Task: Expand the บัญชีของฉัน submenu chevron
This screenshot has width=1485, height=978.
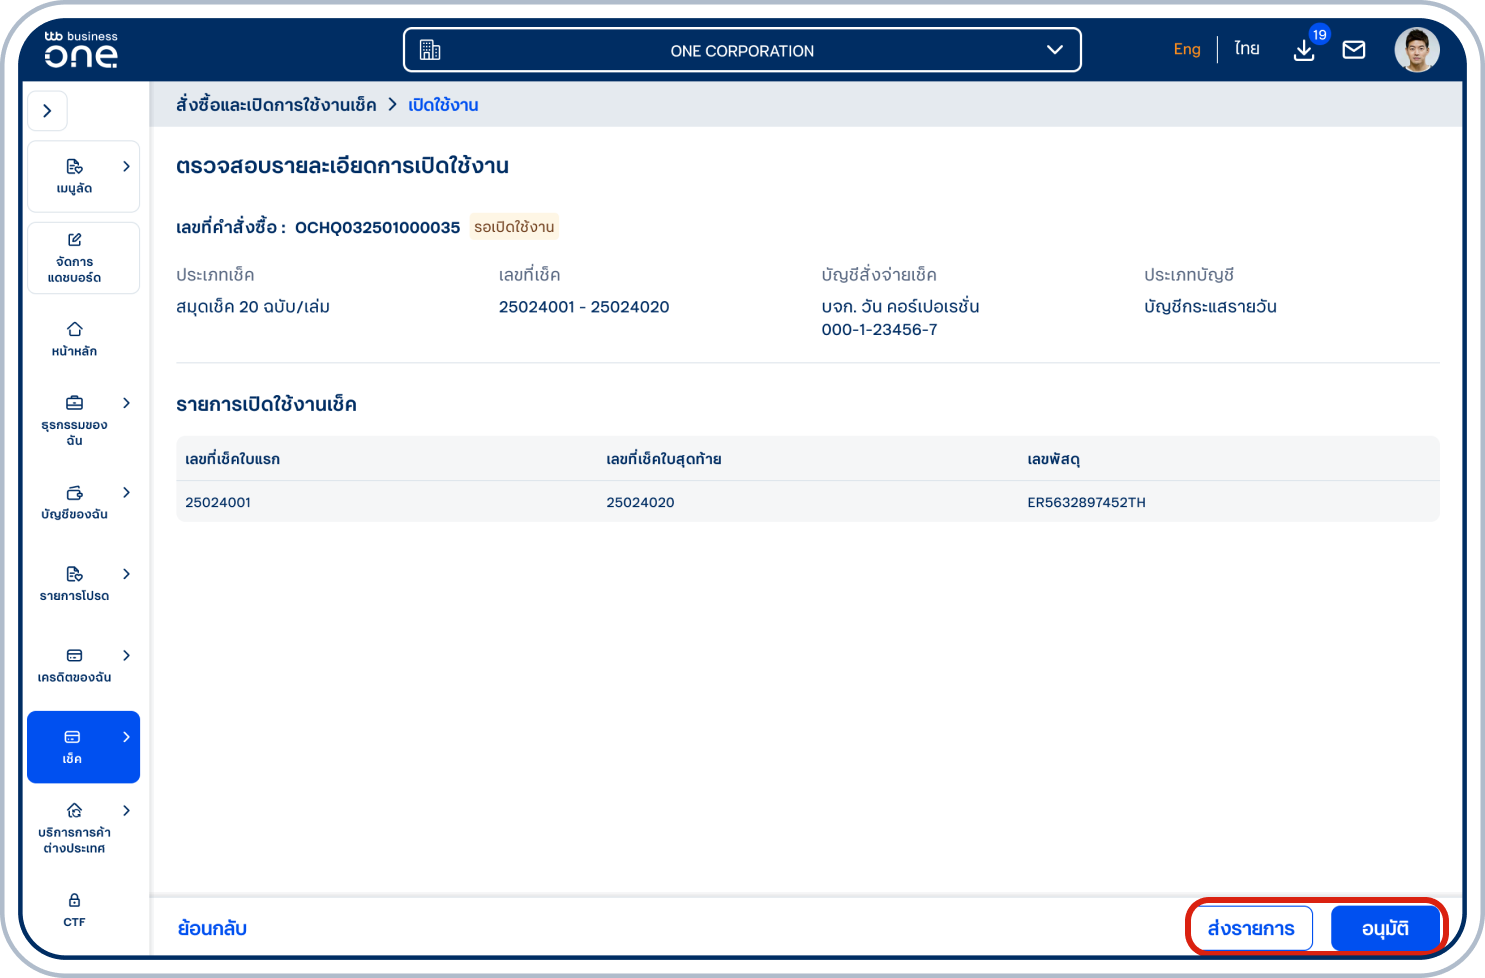Action: click(x=126, y=492)
